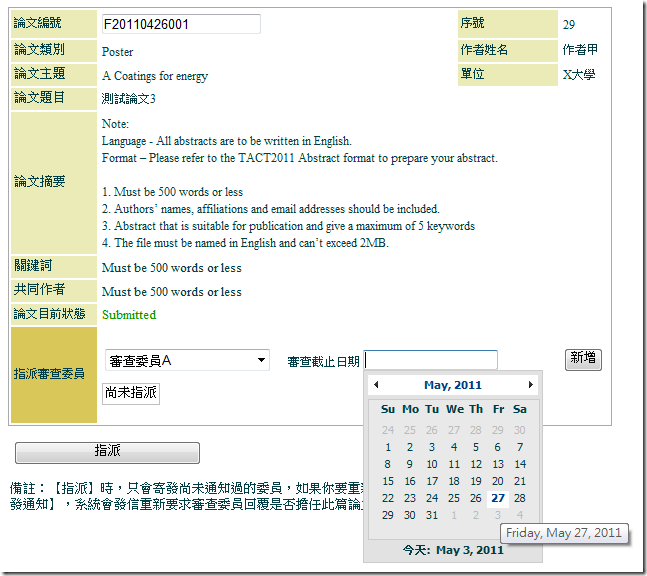Click today link 今天: May 3, 2011
This screenshot has width=647, height=576.
point(453,550)
